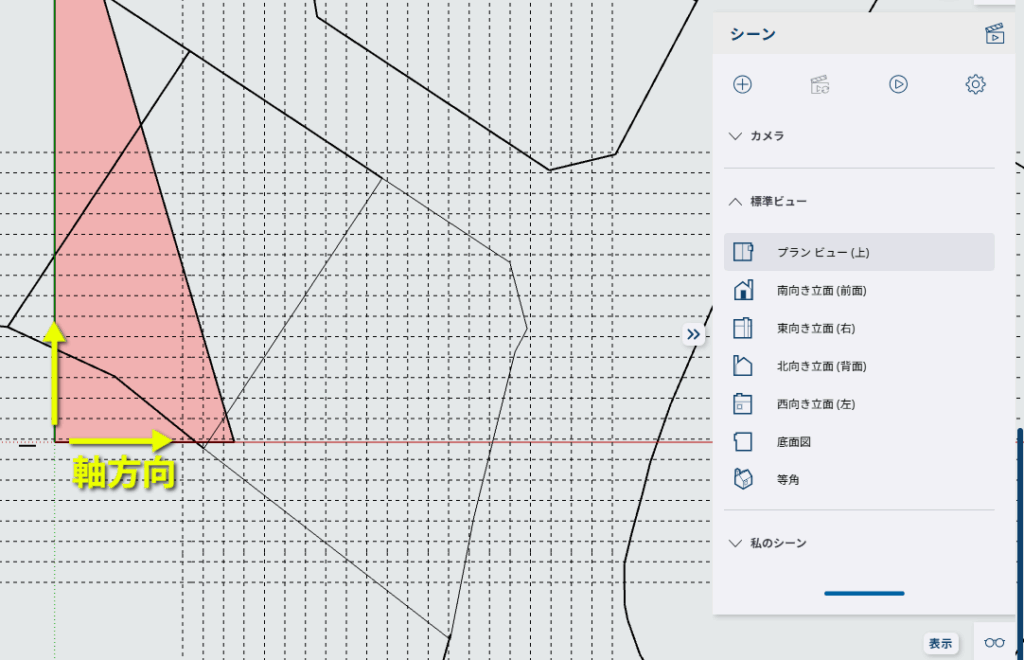Select 西向き立面 (左) view
The width and height of the screenshot is (1024, 660).
(859, 403)
